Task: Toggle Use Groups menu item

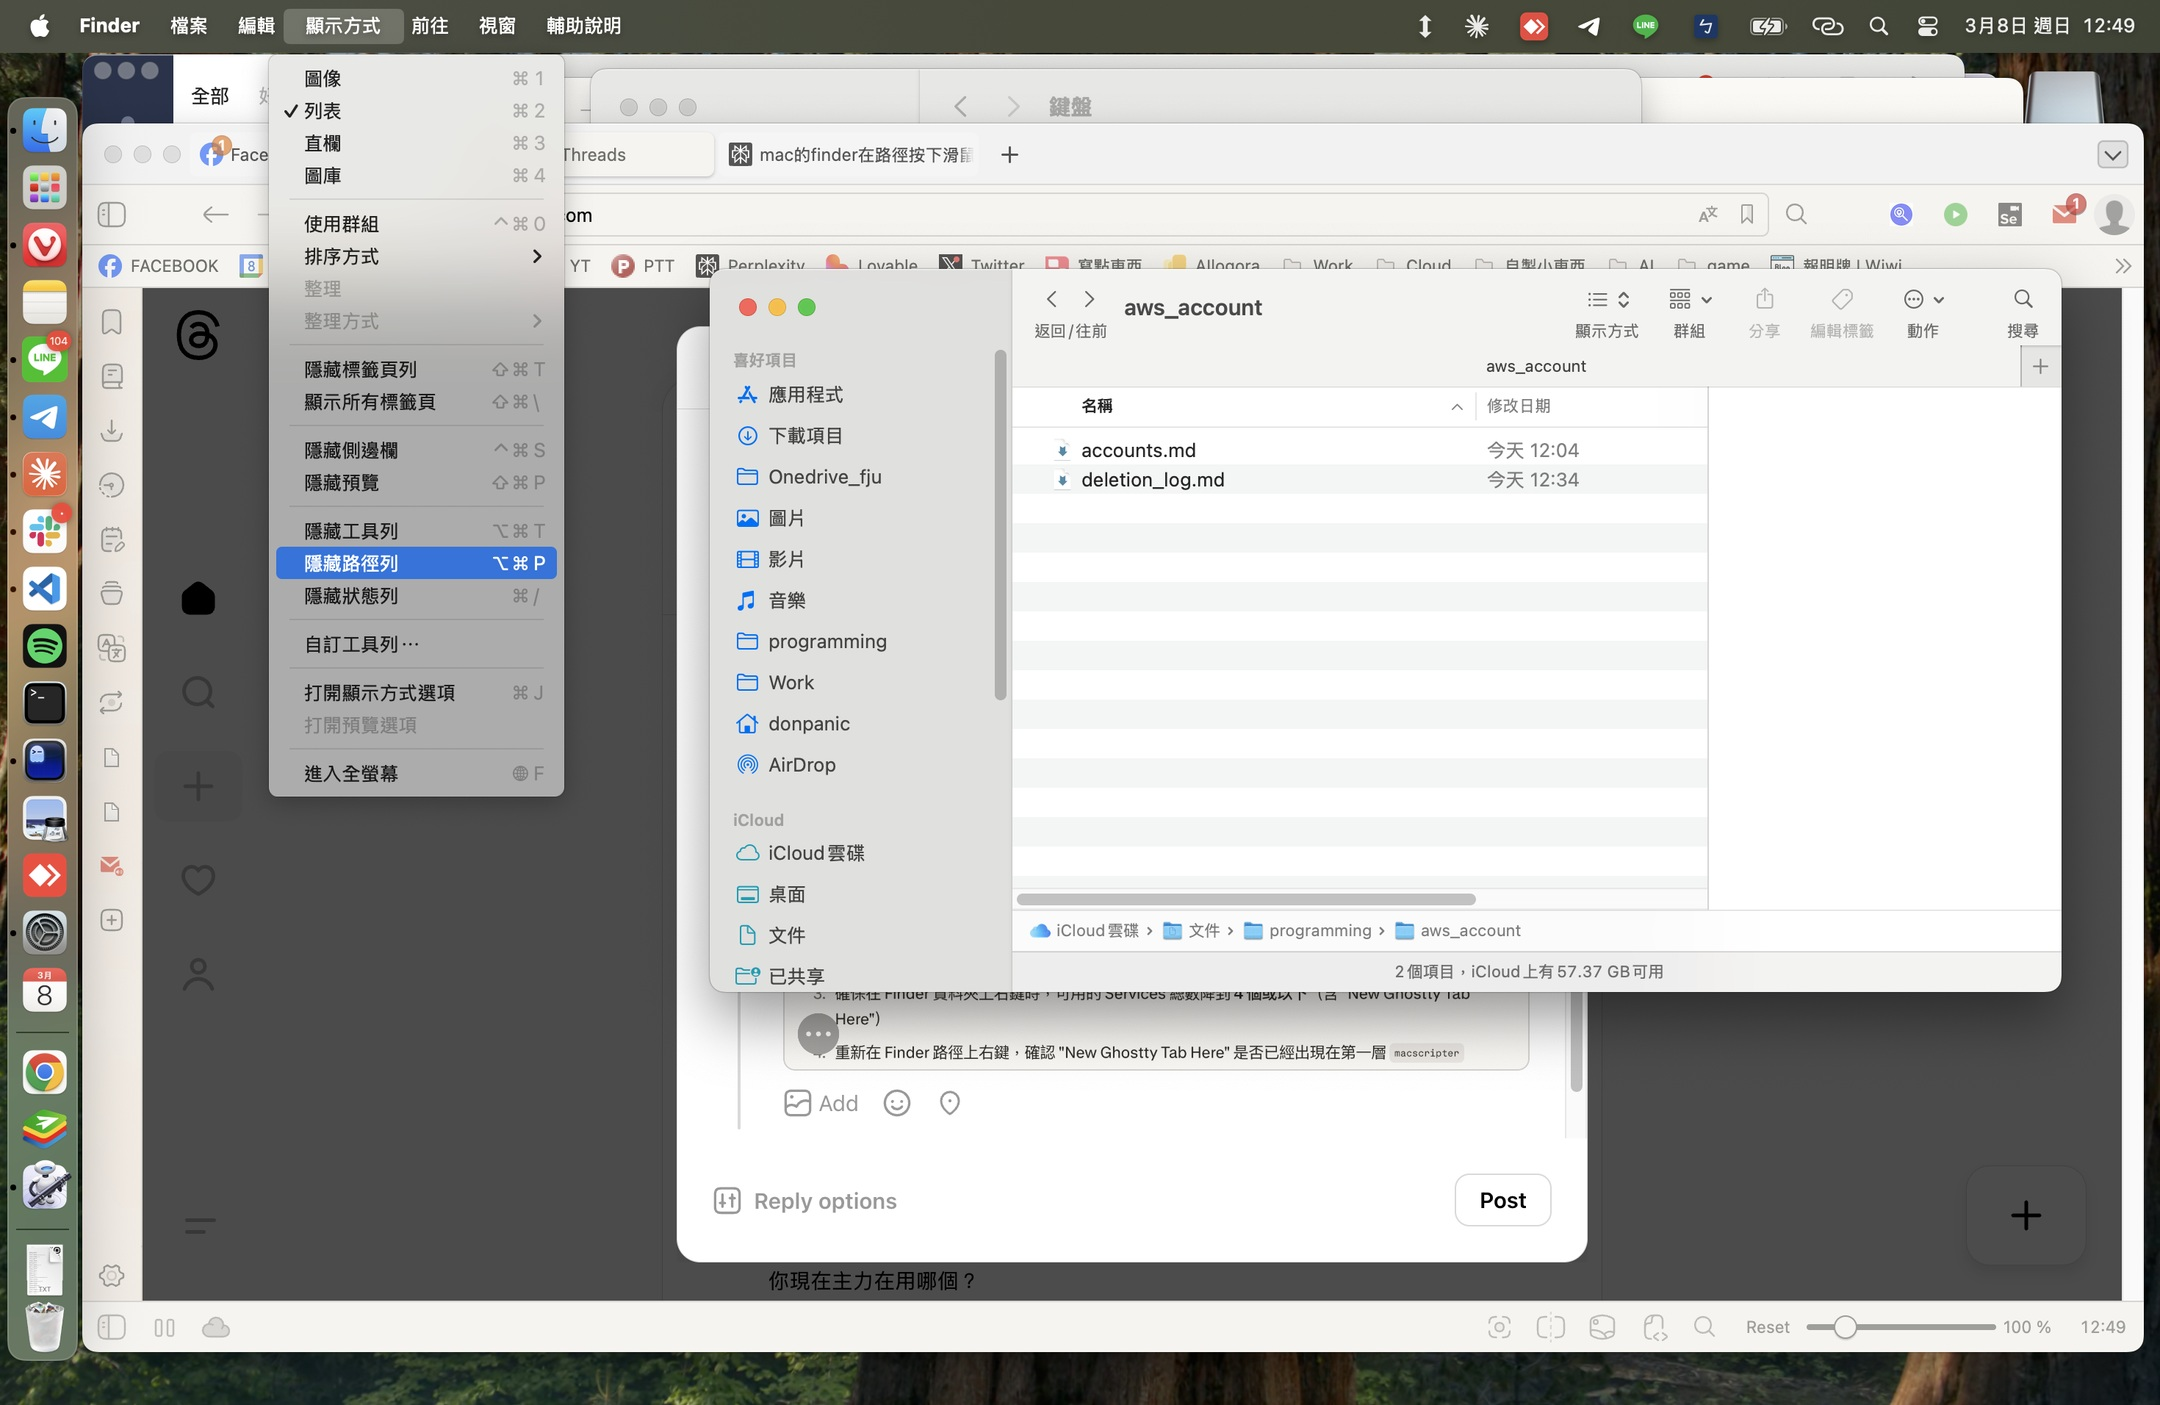Action: pos(416,224)
